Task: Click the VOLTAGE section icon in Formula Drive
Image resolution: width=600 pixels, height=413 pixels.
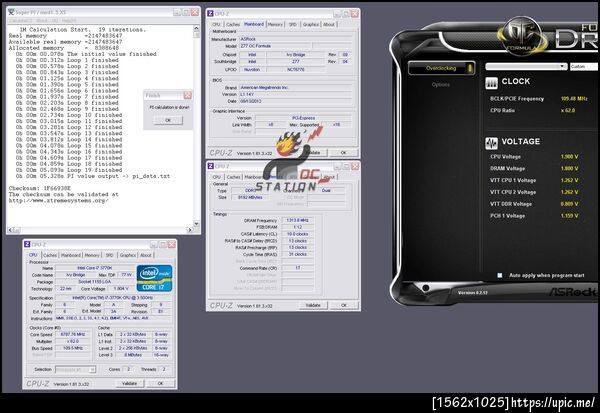Action: pyautogui.click(x=491, y=143)
